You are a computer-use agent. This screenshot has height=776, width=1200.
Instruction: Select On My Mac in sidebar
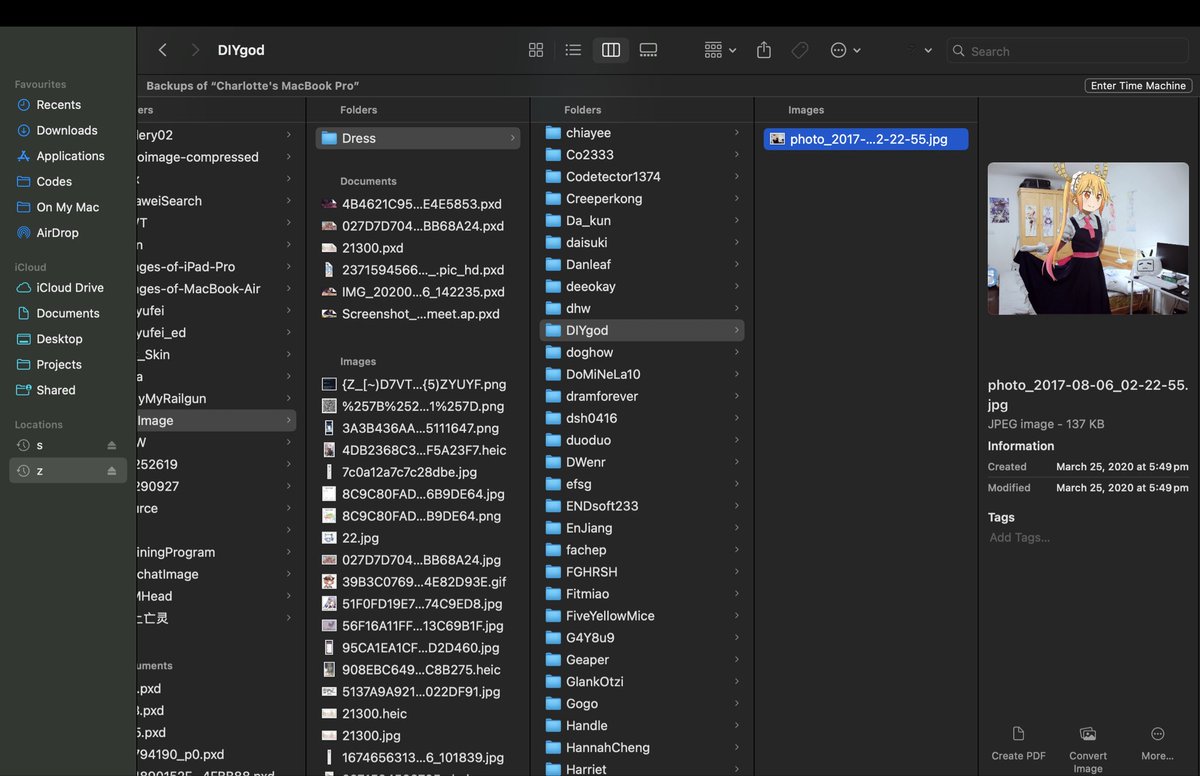[68, 208]
